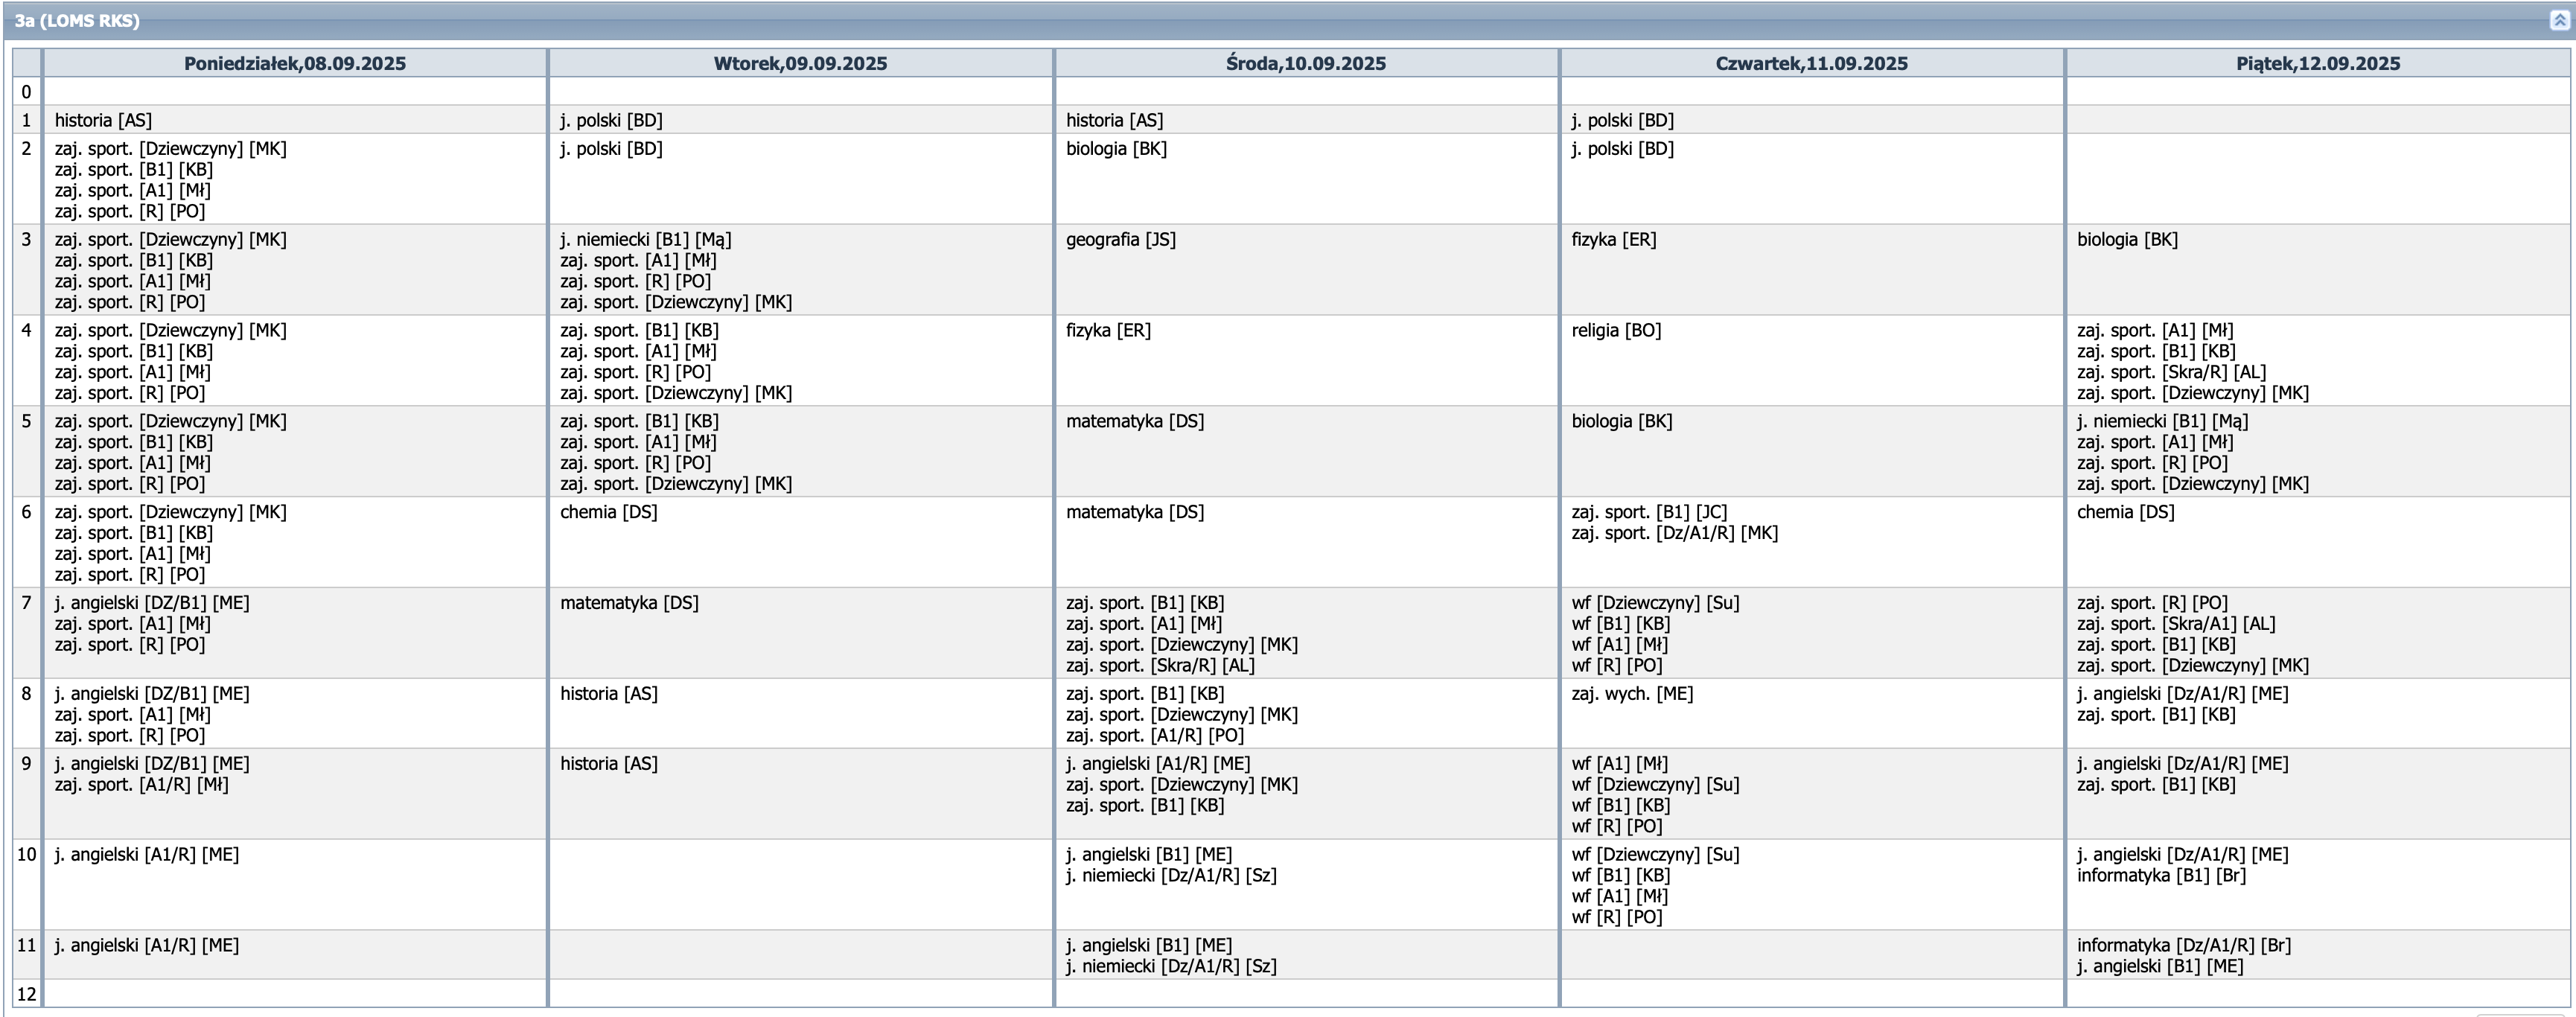Select j. niemiecki [Dz/A1/R] [Sz] in lesson 10
This screenshot has height=1017, width=2576.
(x=1171, y=875)
